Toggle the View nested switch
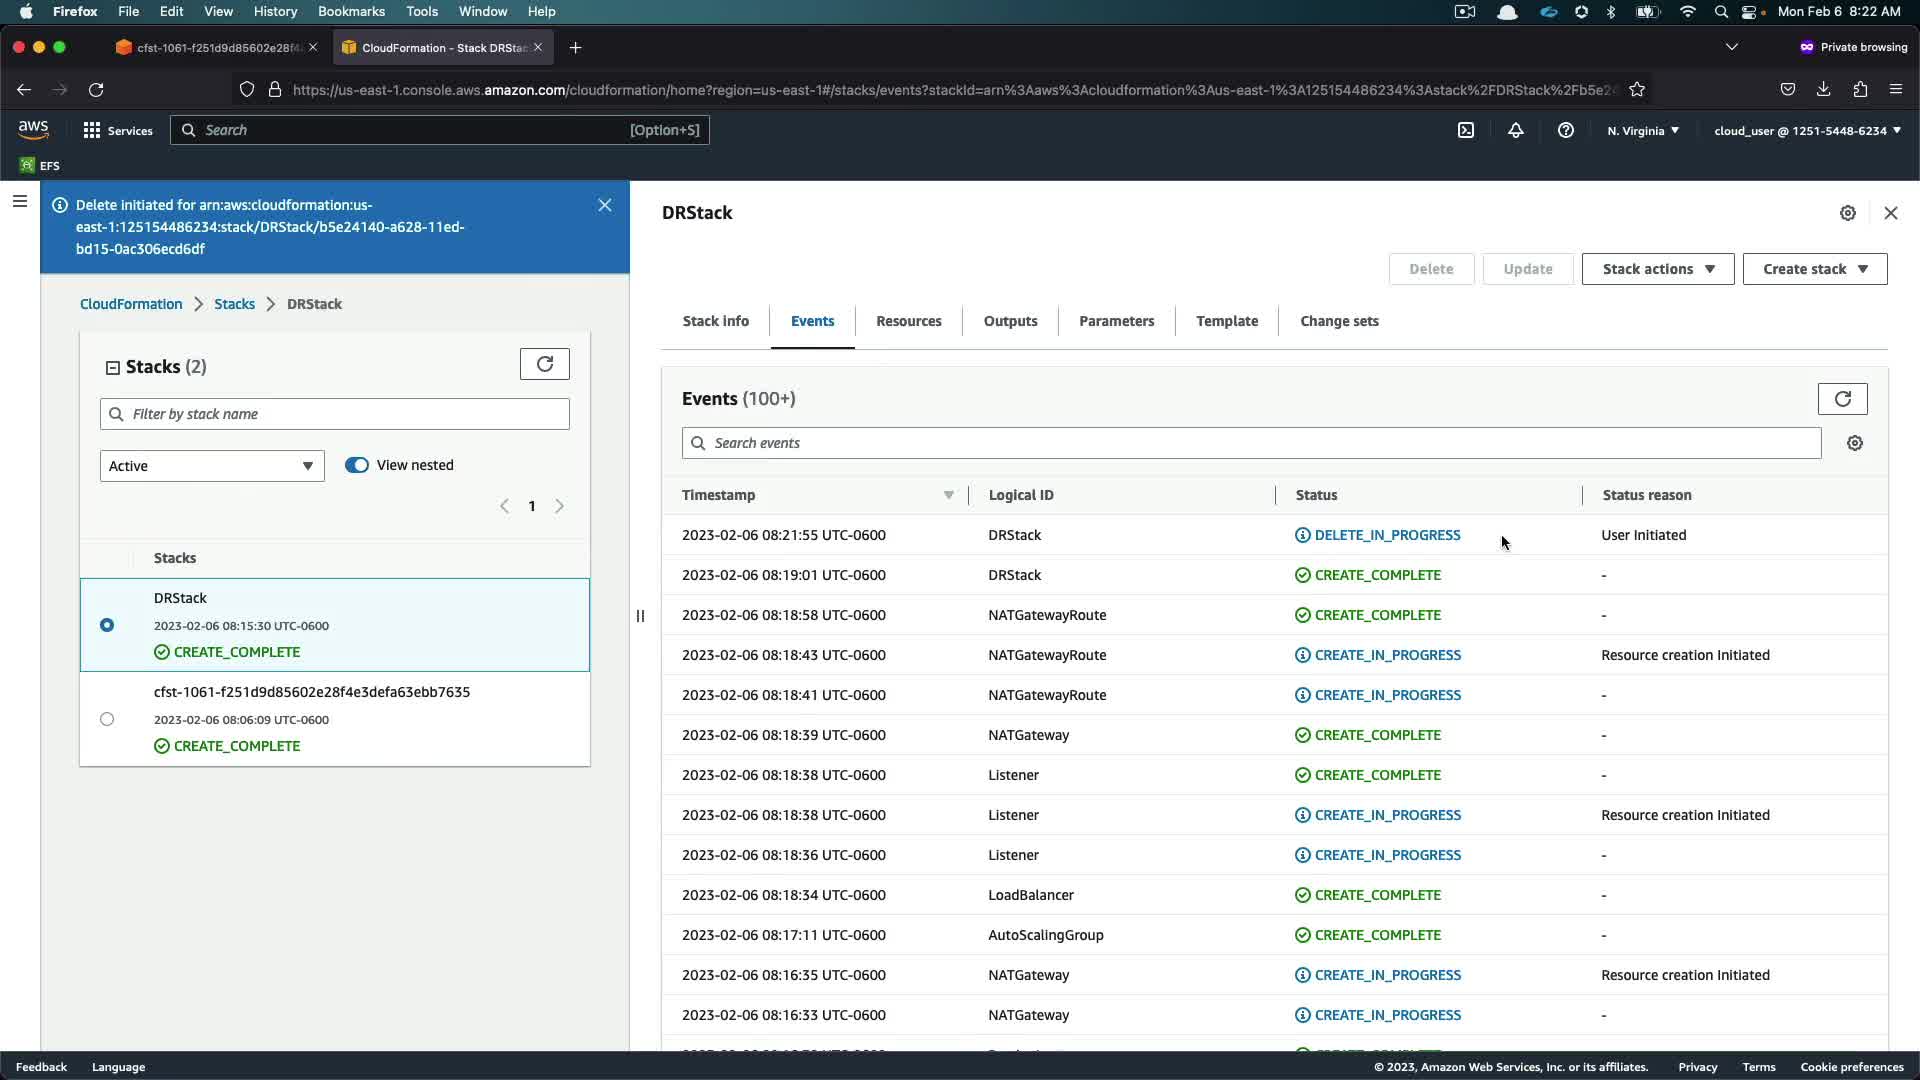Viewport: 1920px width, 1080px height. (357, 465)
